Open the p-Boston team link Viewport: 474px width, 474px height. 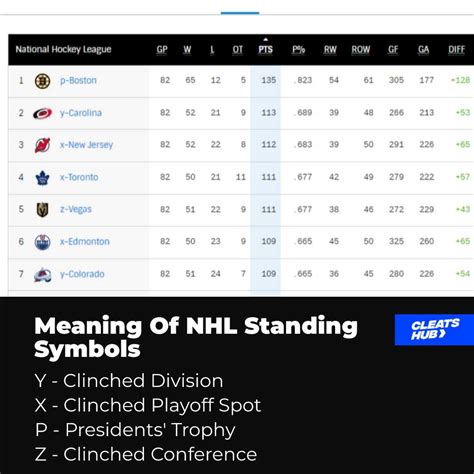click(78, 81)
